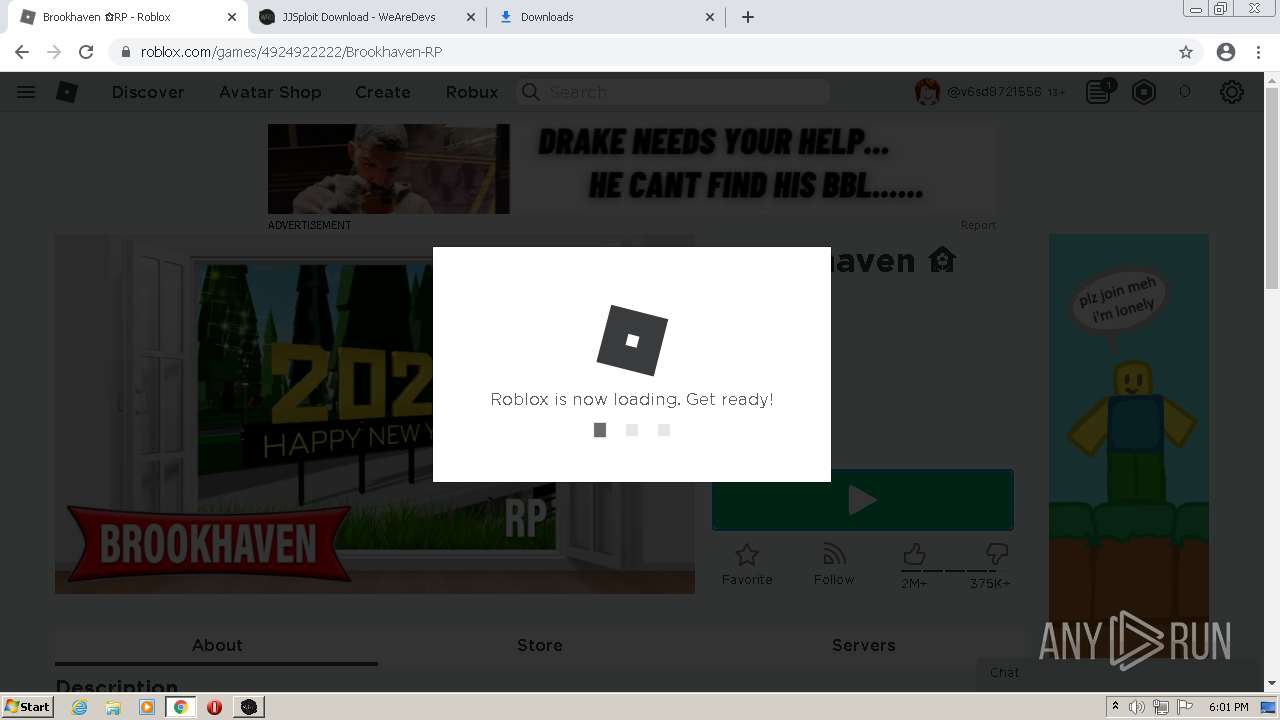Click the username @v6sd8721556

994,92
